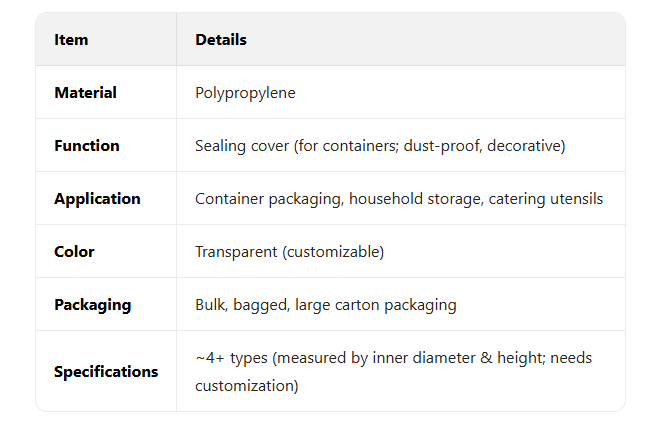Click the word "customization)" in Specifications details

pyautogui.click(x=246, y=385)
